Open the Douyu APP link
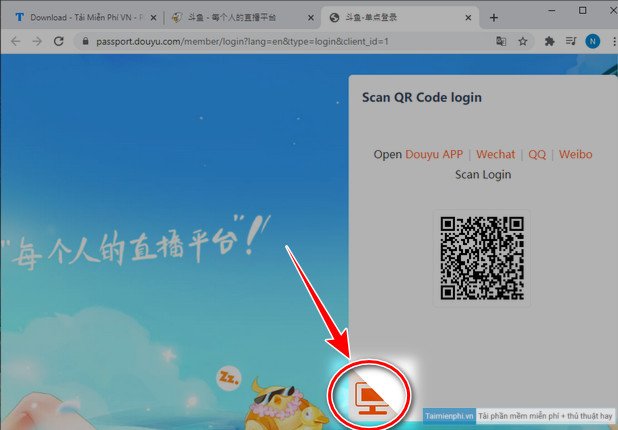Image resolution: width=618 pixels, height=430 pixels. click(434, 155)
